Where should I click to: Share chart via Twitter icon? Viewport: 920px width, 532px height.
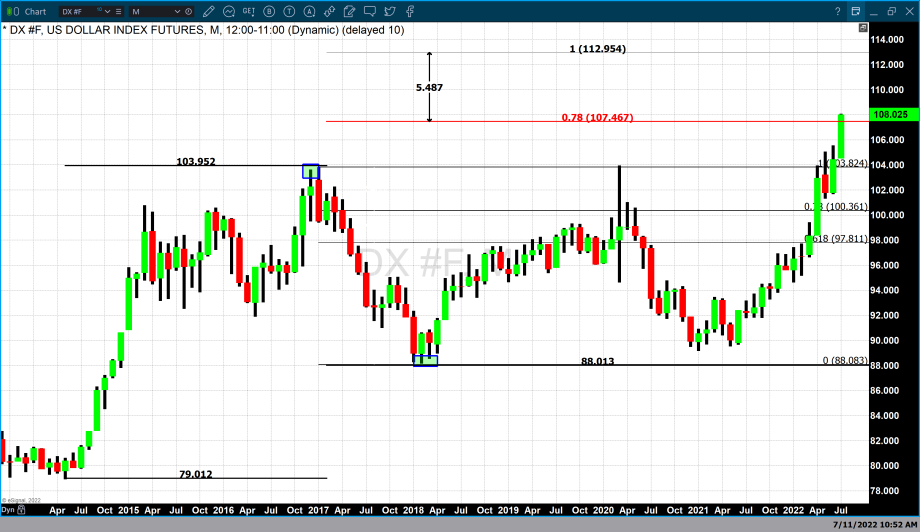point(390,11)
